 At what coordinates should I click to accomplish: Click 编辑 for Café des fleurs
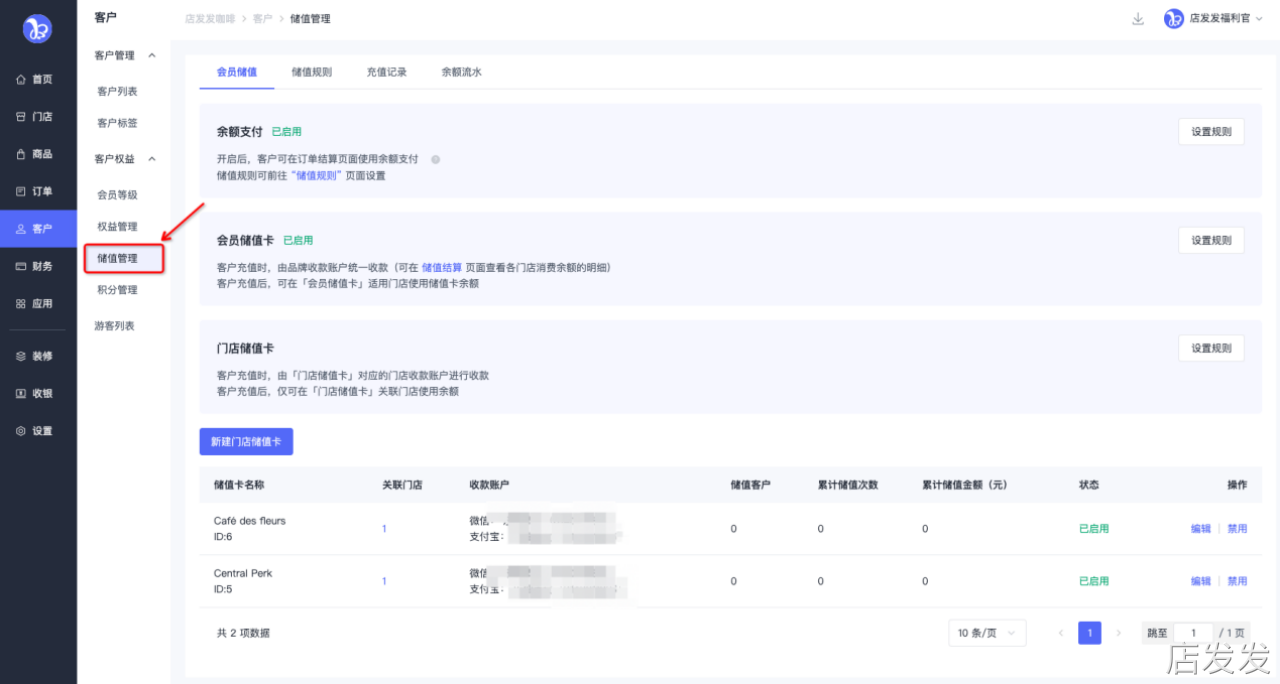(1201, 529)
